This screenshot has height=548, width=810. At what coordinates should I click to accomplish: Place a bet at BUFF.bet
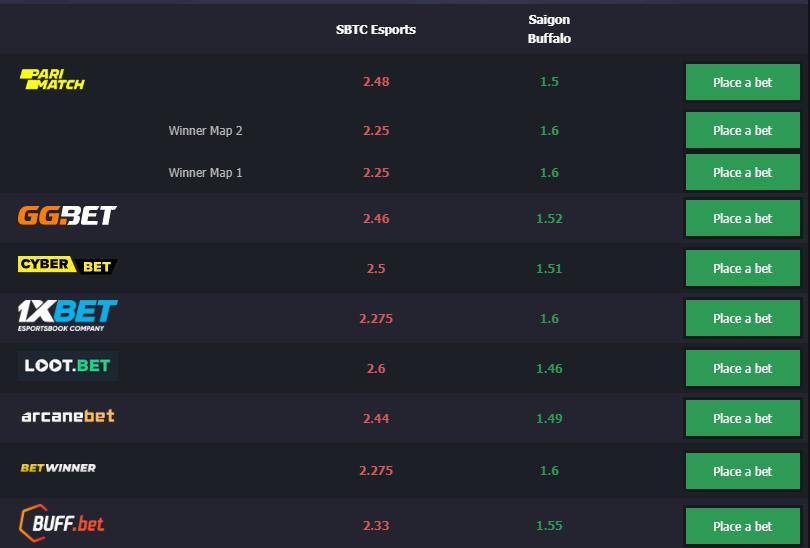click(x=742, y=526)
